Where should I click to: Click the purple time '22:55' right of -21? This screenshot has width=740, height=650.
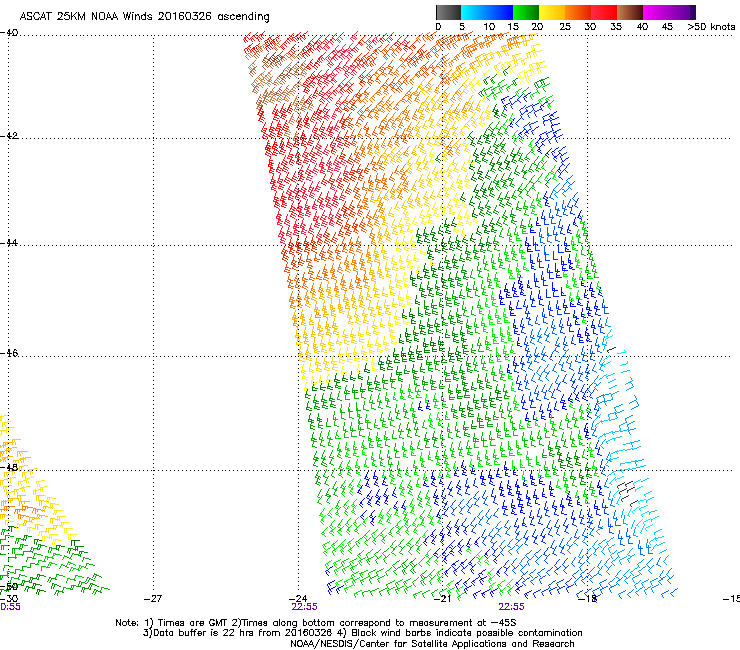point(512,607)
